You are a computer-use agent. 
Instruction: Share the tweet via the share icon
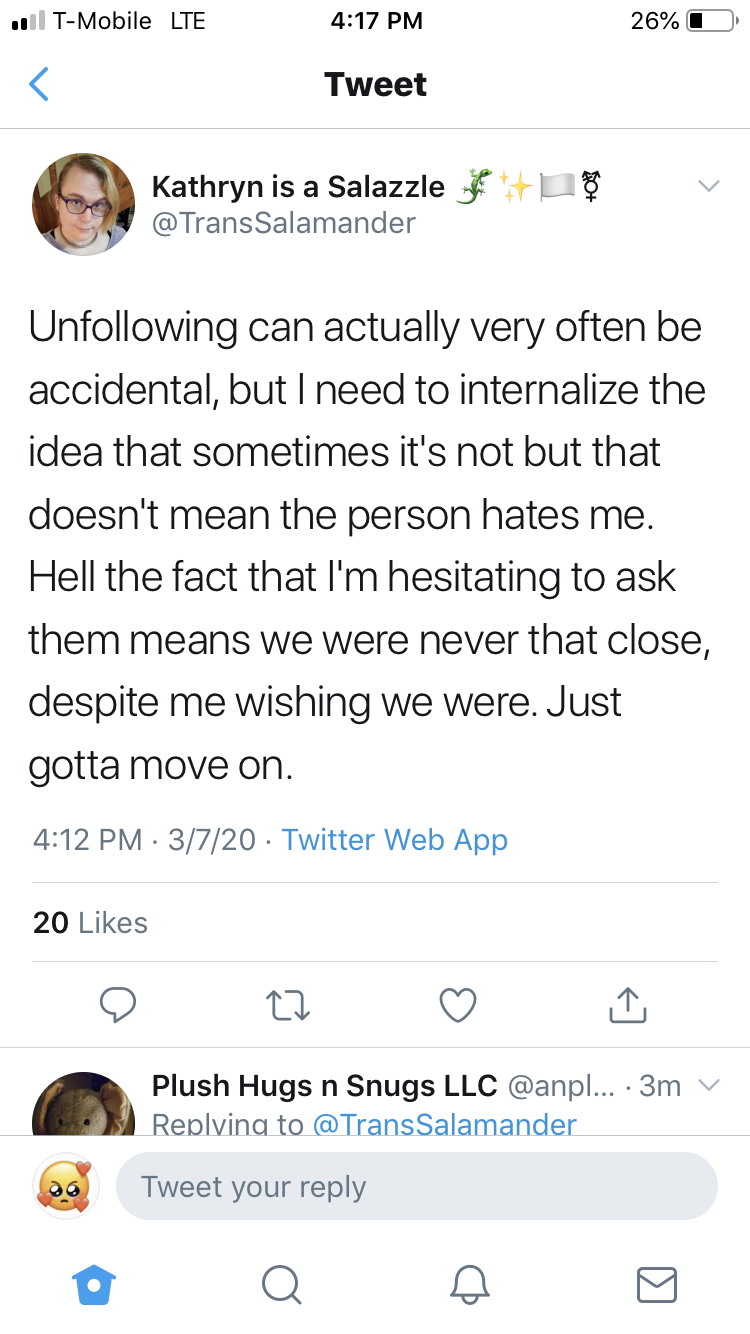(628, 1005)
